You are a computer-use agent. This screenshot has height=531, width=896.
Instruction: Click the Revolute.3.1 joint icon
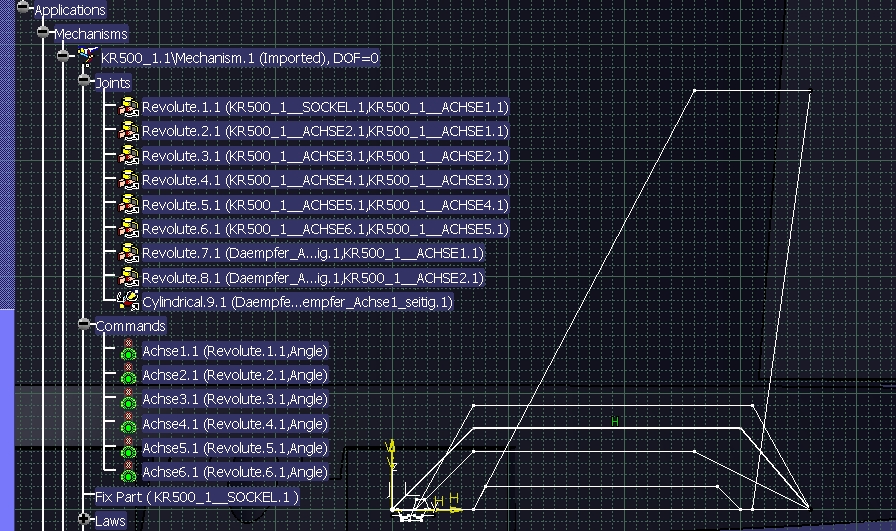tap(129, 155)
